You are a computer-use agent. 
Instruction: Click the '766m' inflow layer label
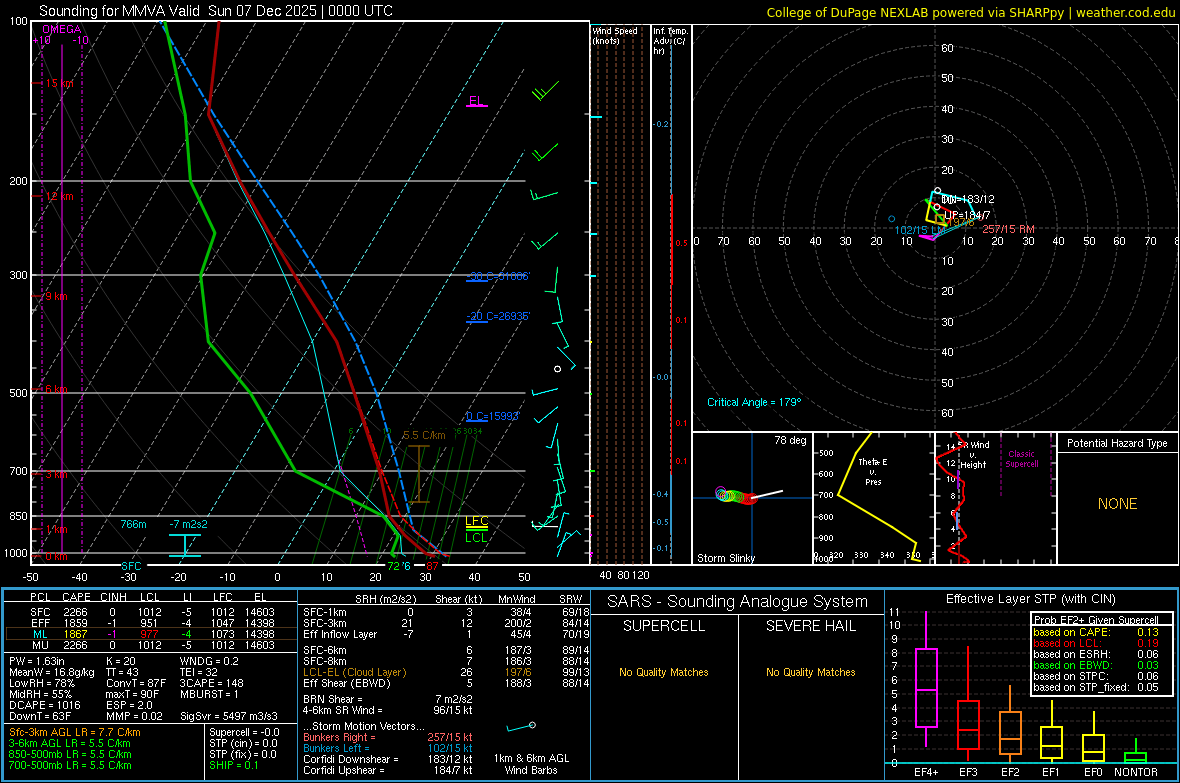(x=133, y=524)
